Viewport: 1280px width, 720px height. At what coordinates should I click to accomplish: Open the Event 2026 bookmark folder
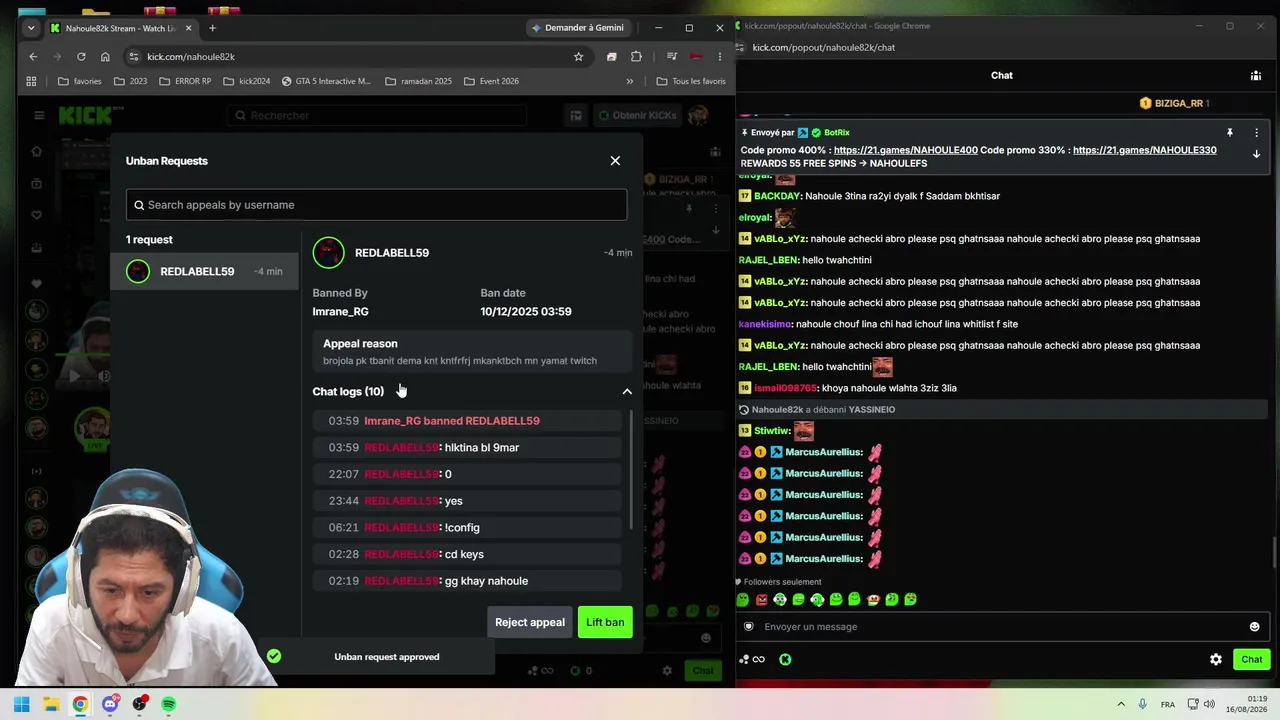tap(491, 81)
